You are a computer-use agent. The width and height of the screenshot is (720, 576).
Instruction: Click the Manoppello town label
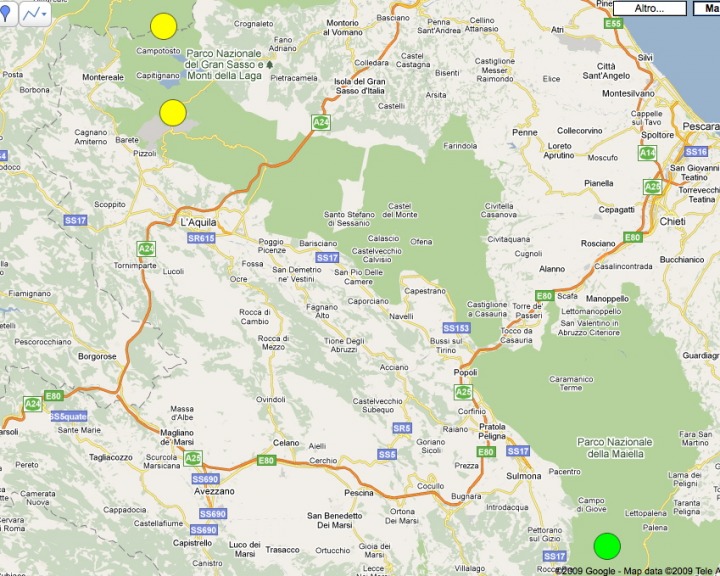pos(607,299)
